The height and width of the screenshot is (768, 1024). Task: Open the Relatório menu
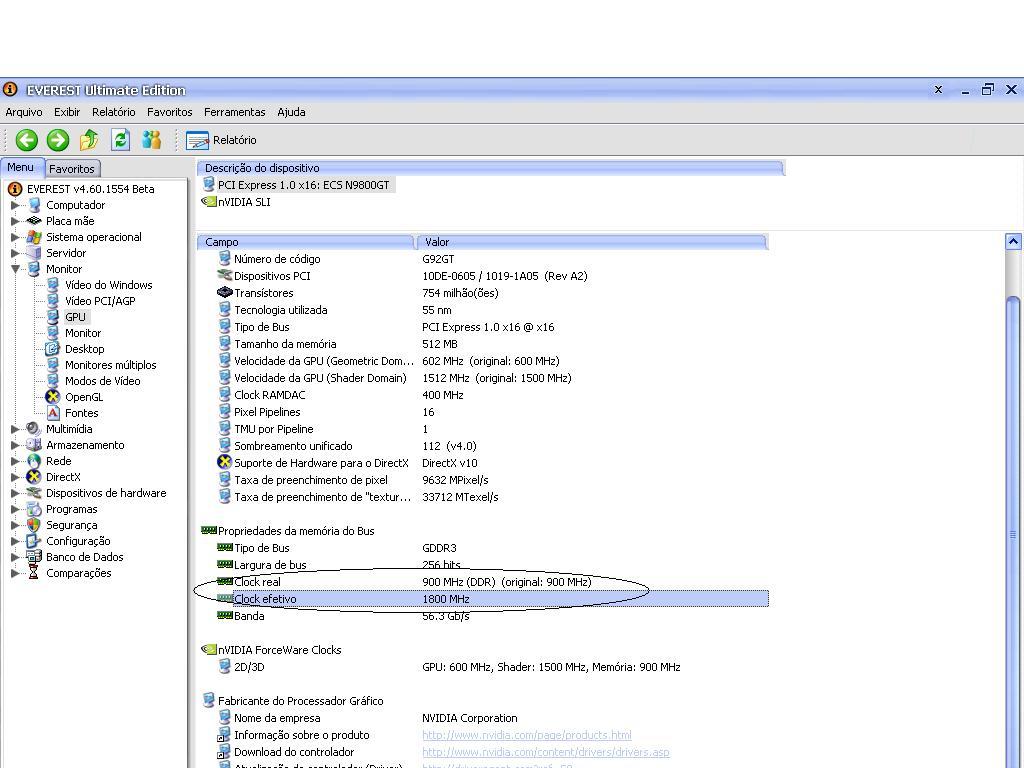(x=114, y=112)
